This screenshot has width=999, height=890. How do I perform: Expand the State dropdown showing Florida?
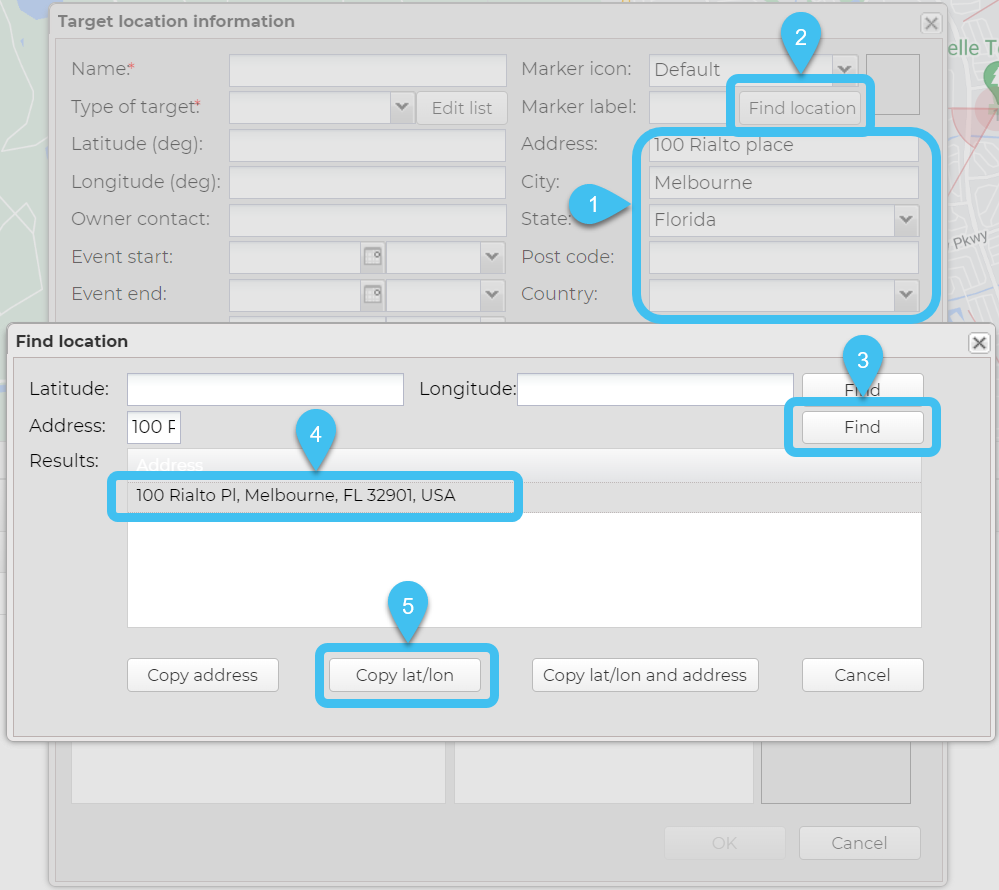click(906, 220)
